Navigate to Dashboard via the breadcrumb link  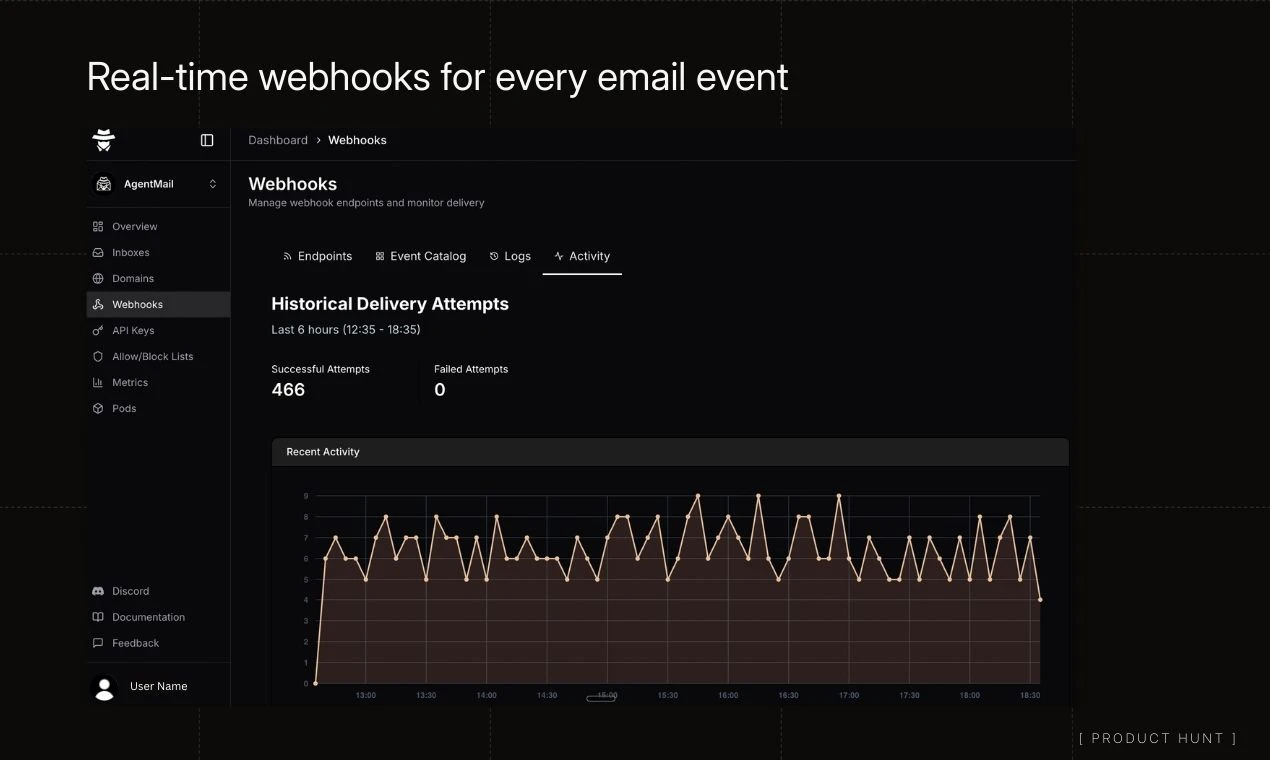[x=278, y=140]
